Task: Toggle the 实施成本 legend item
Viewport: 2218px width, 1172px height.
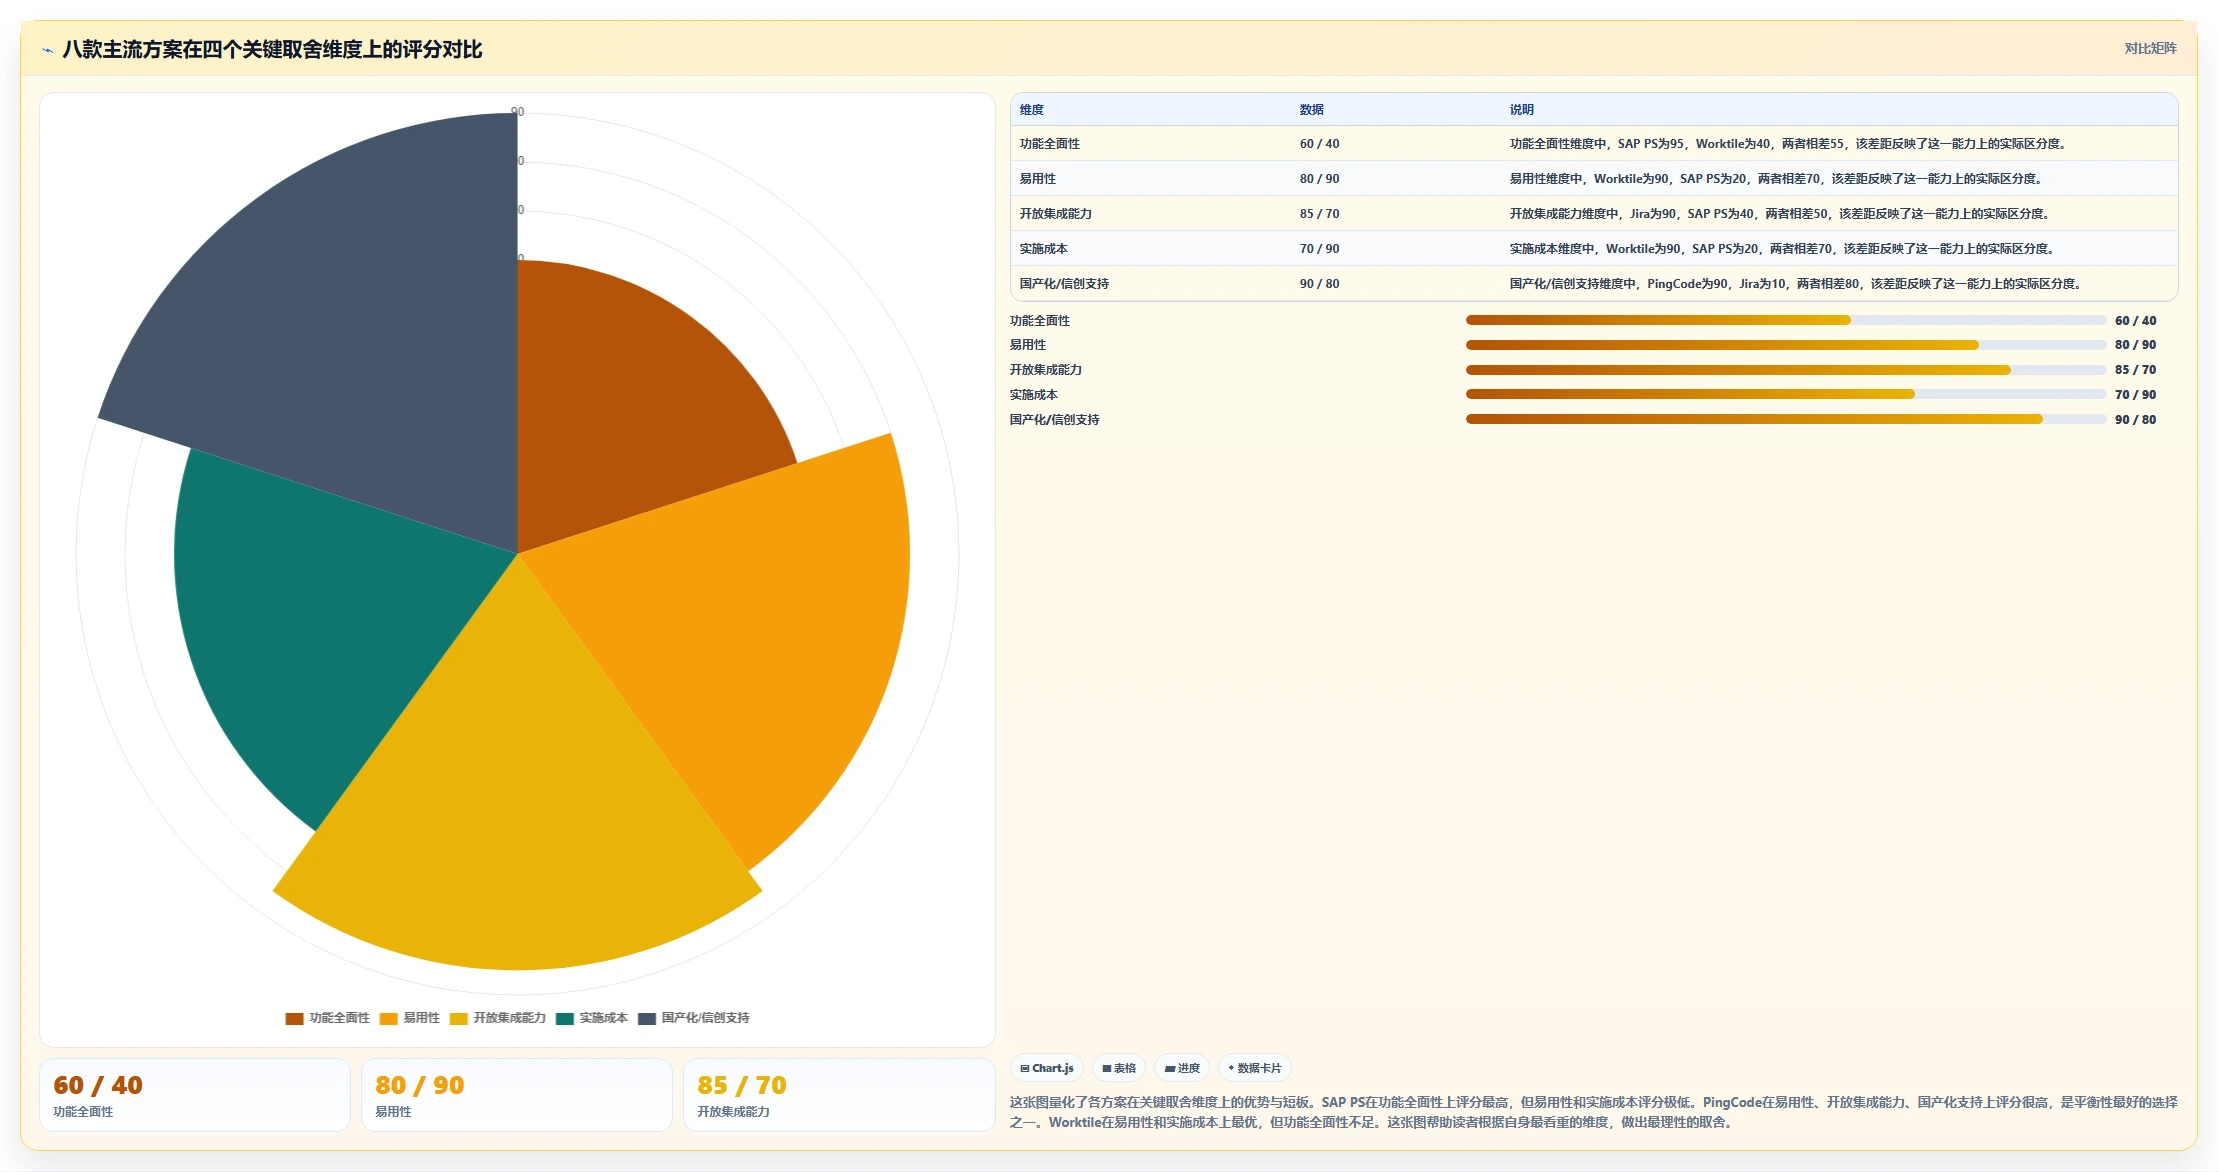Action: (x=591, y=1018)
